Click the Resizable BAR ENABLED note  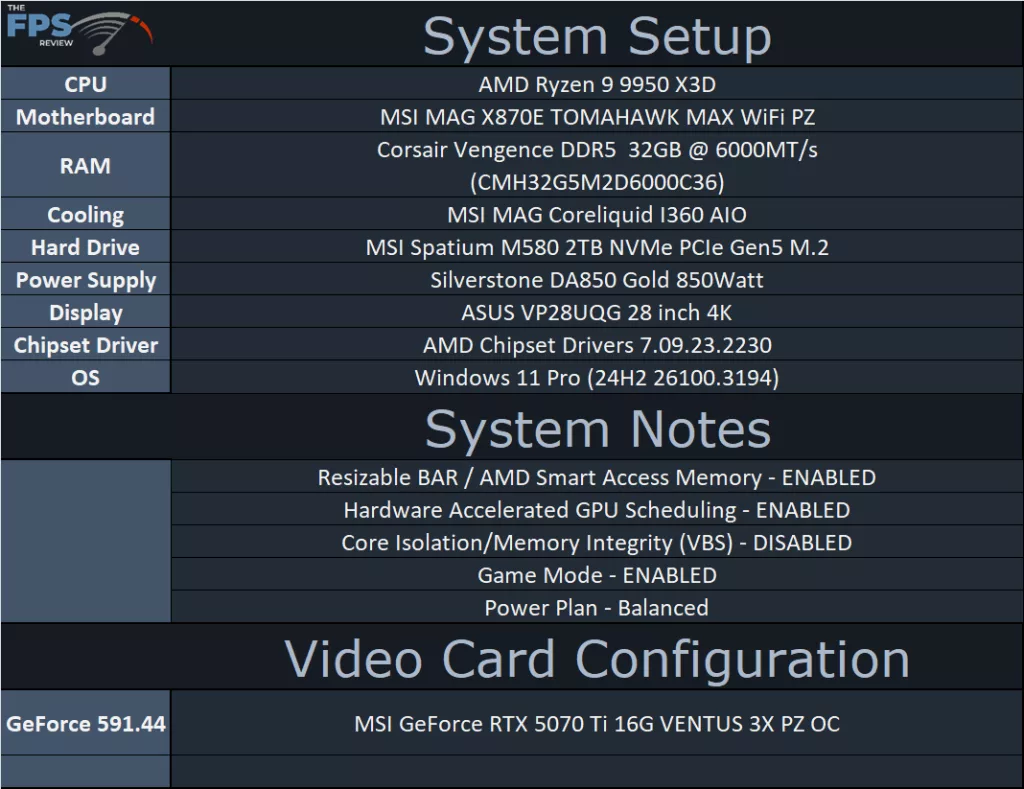(x=597, y=478)
